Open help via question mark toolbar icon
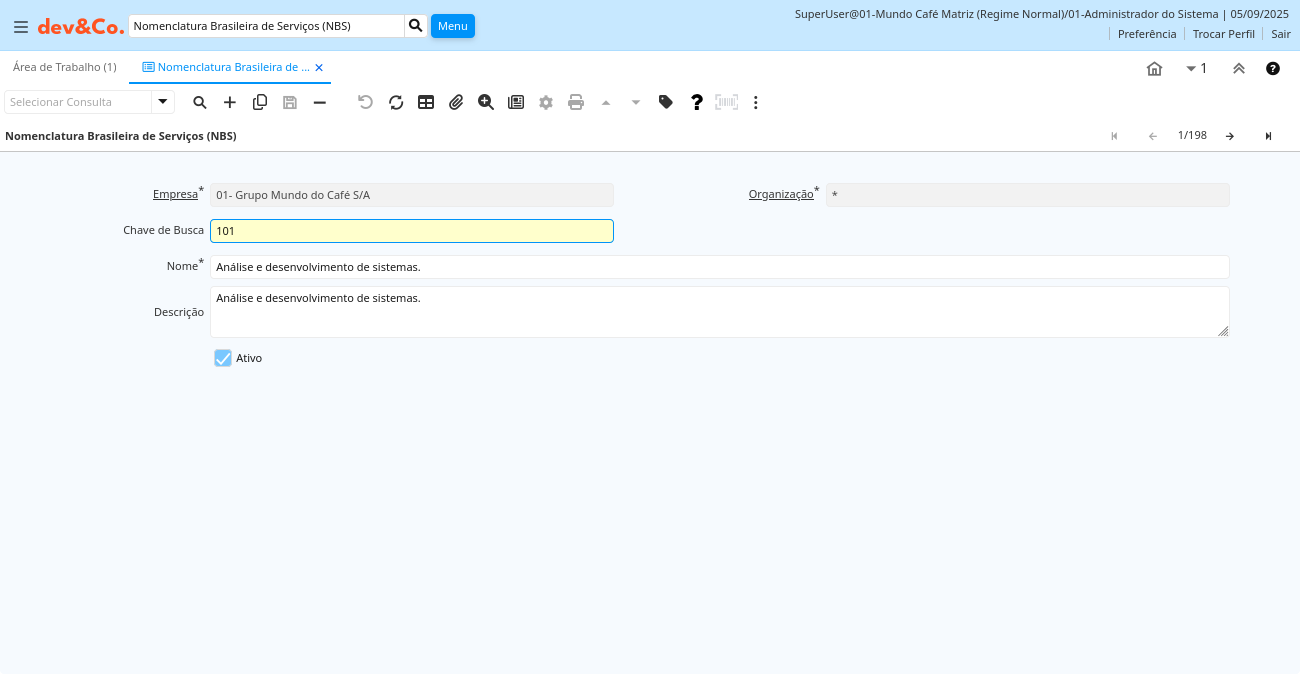 tap(697, 102)
